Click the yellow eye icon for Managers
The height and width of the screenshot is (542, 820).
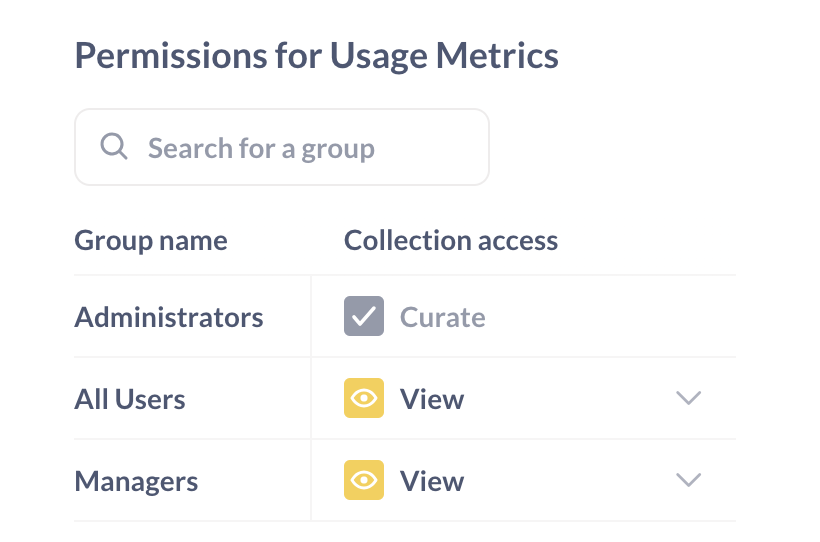pyautogui.click(x=364, y=480)
